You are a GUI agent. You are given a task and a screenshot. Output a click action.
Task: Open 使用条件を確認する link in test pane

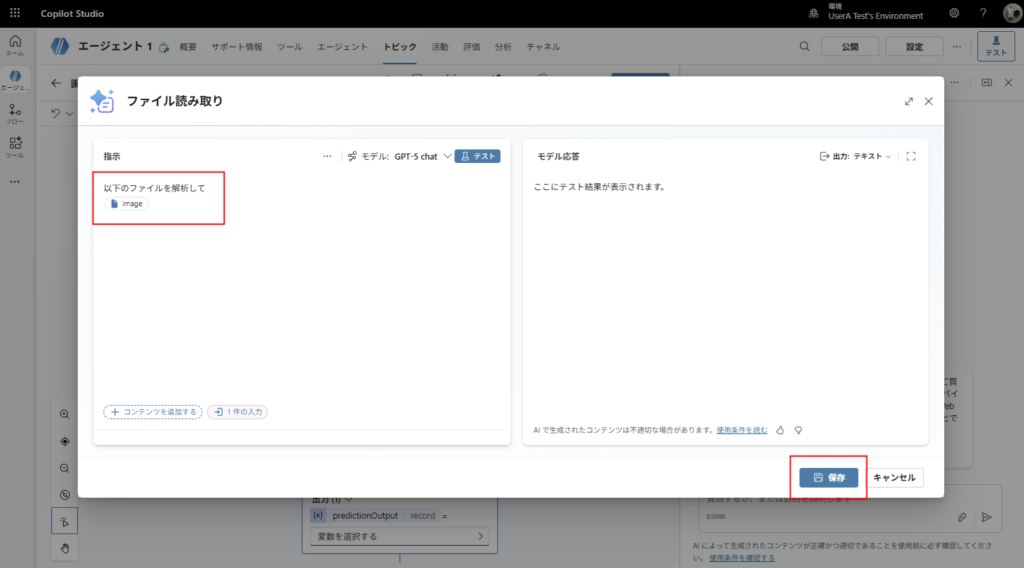tap(742, 558)
